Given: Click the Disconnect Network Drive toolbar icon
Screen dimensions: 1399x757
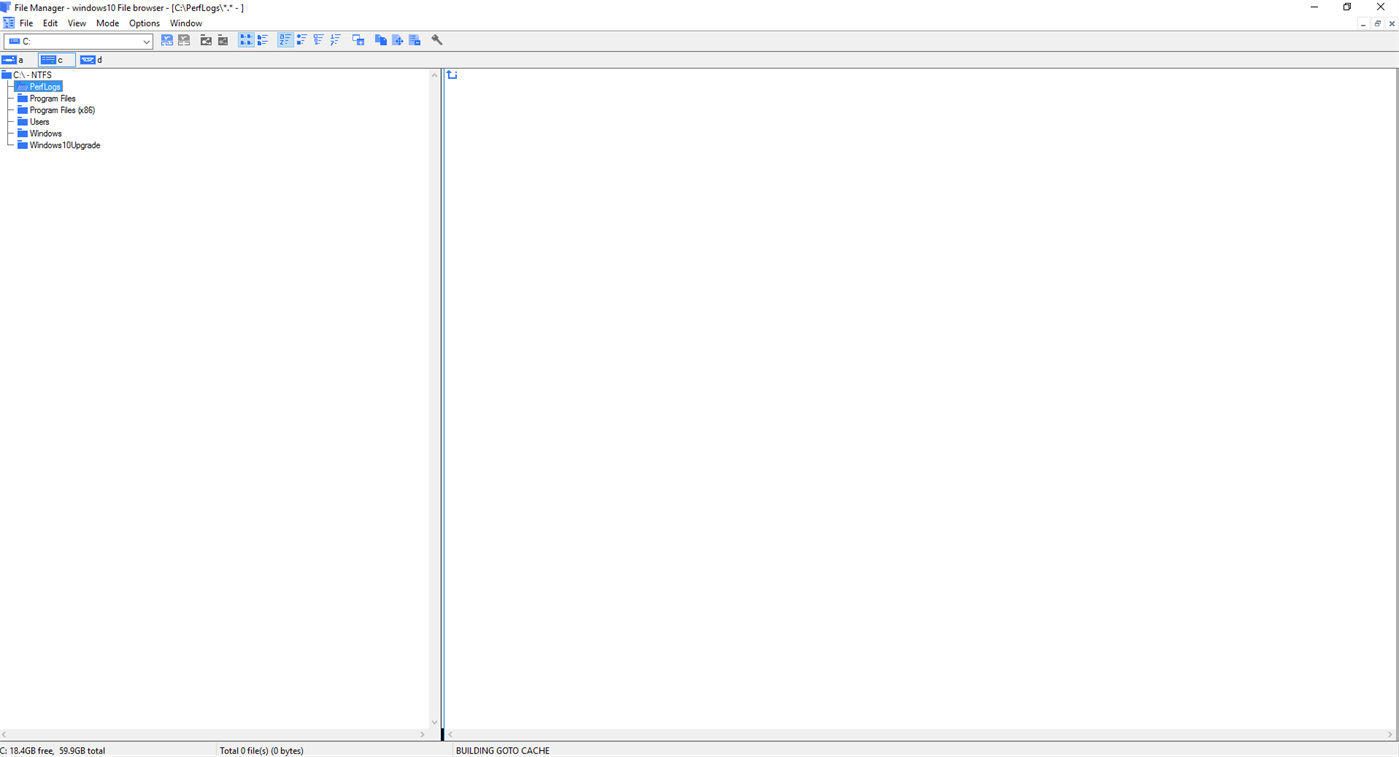Looking at the screenshot, I should tap(184, 40).
